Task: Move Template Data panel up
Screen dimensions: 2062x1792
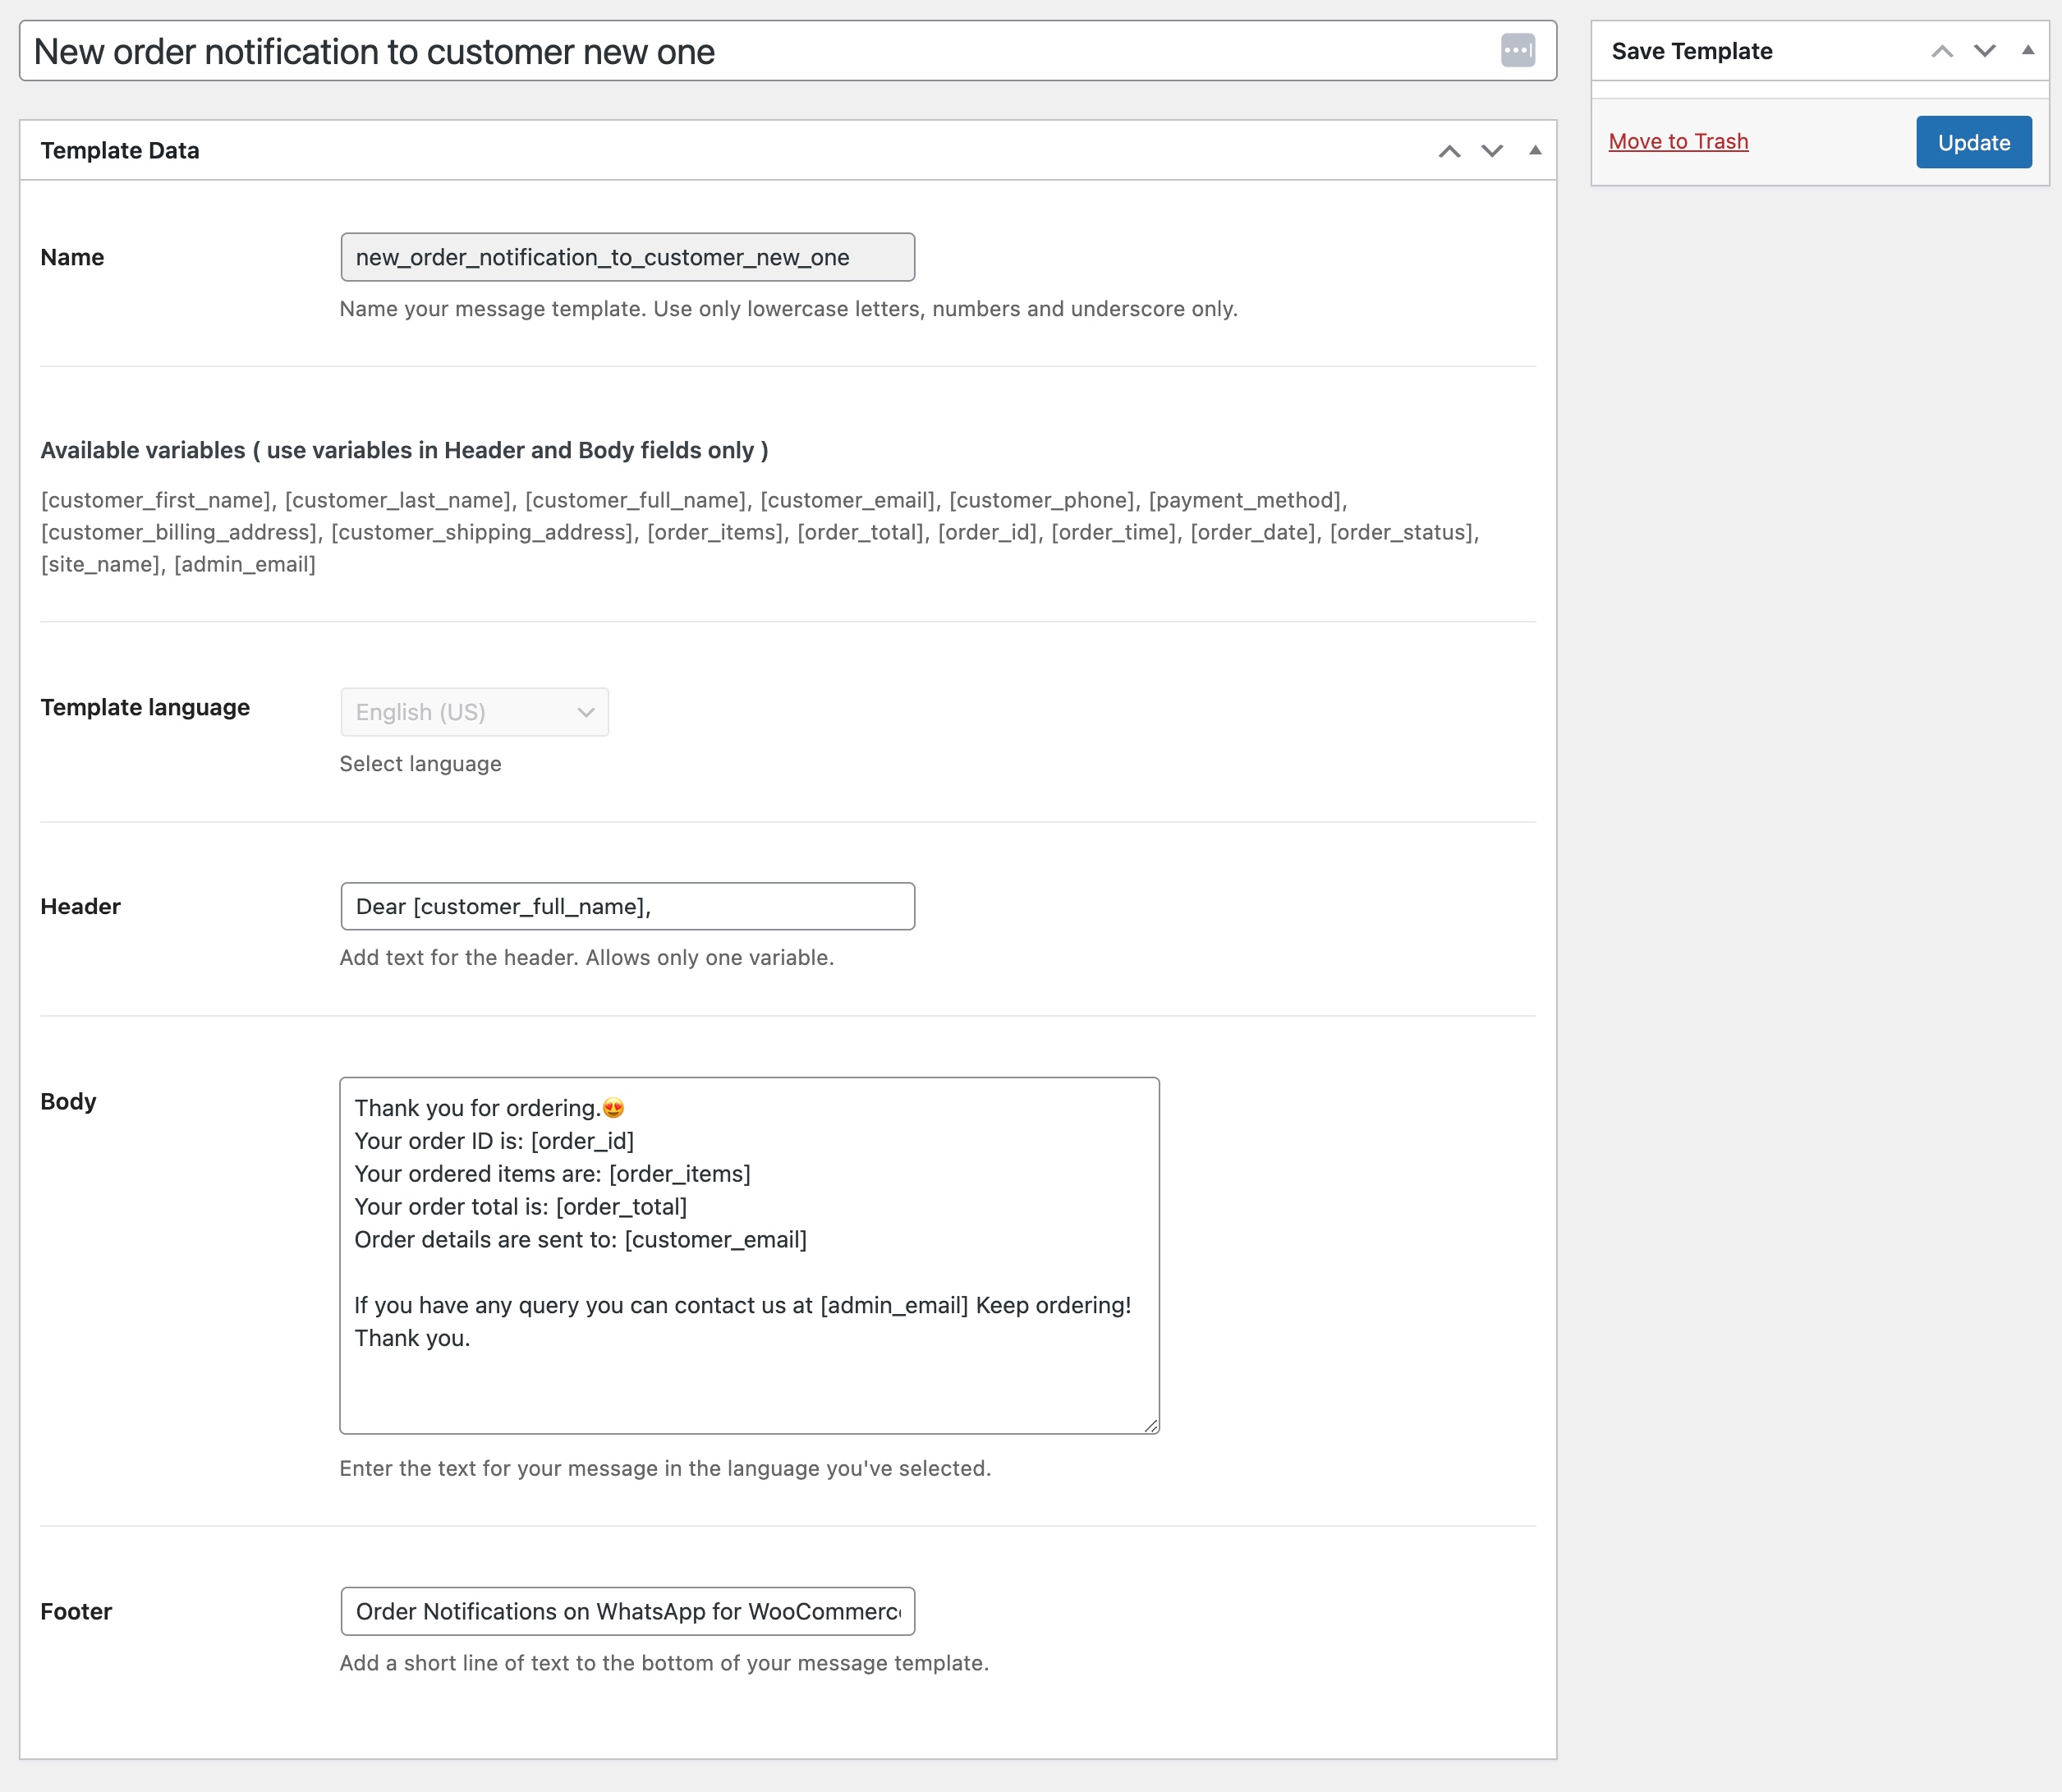Action: pyautogui.click(x=1449, y=151)
